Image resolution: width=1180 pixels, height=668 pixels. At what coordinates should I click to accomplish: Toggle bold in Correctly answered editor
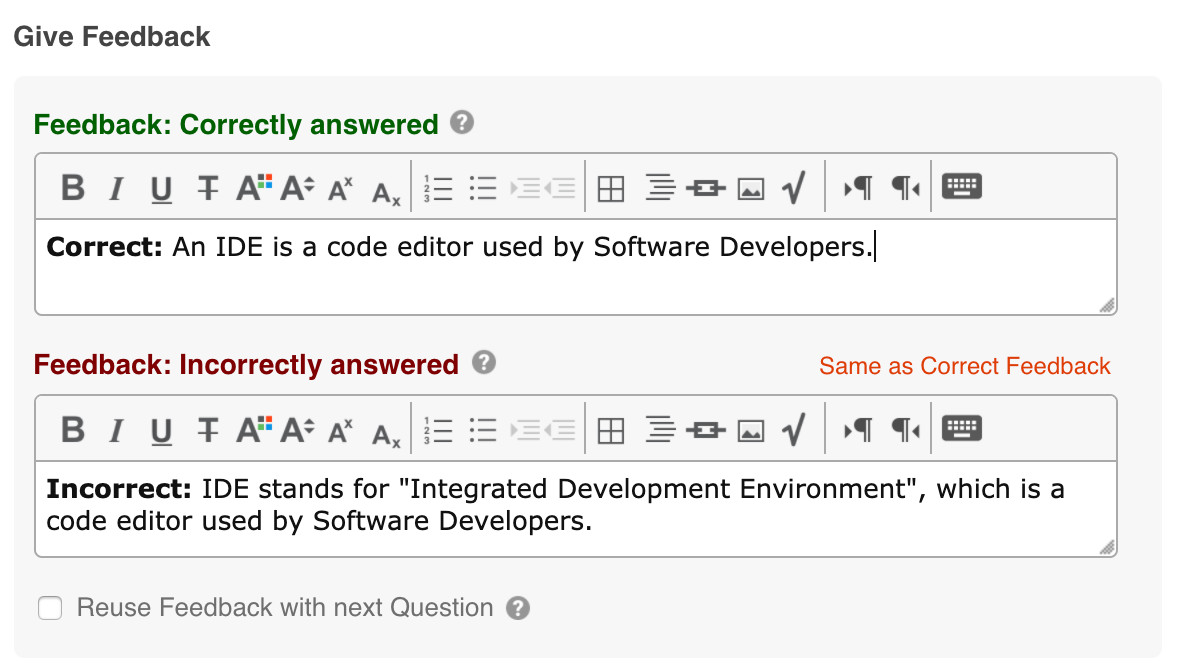click(73, 187)
